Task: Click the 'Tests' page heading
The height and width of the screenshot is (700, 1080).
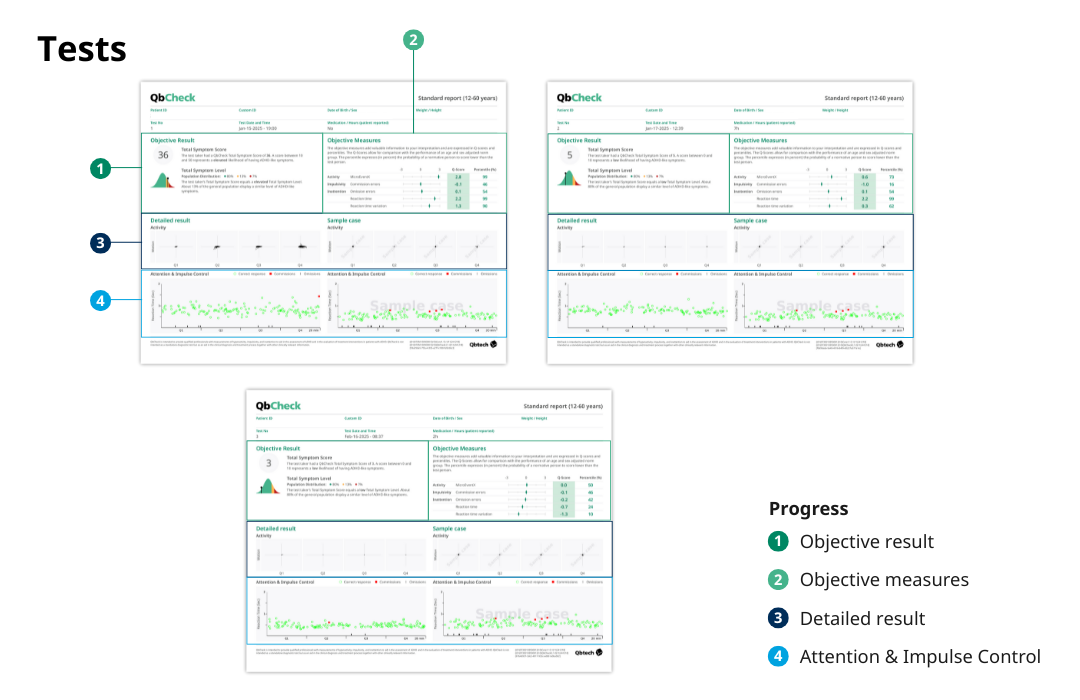Action: (82, 48)
